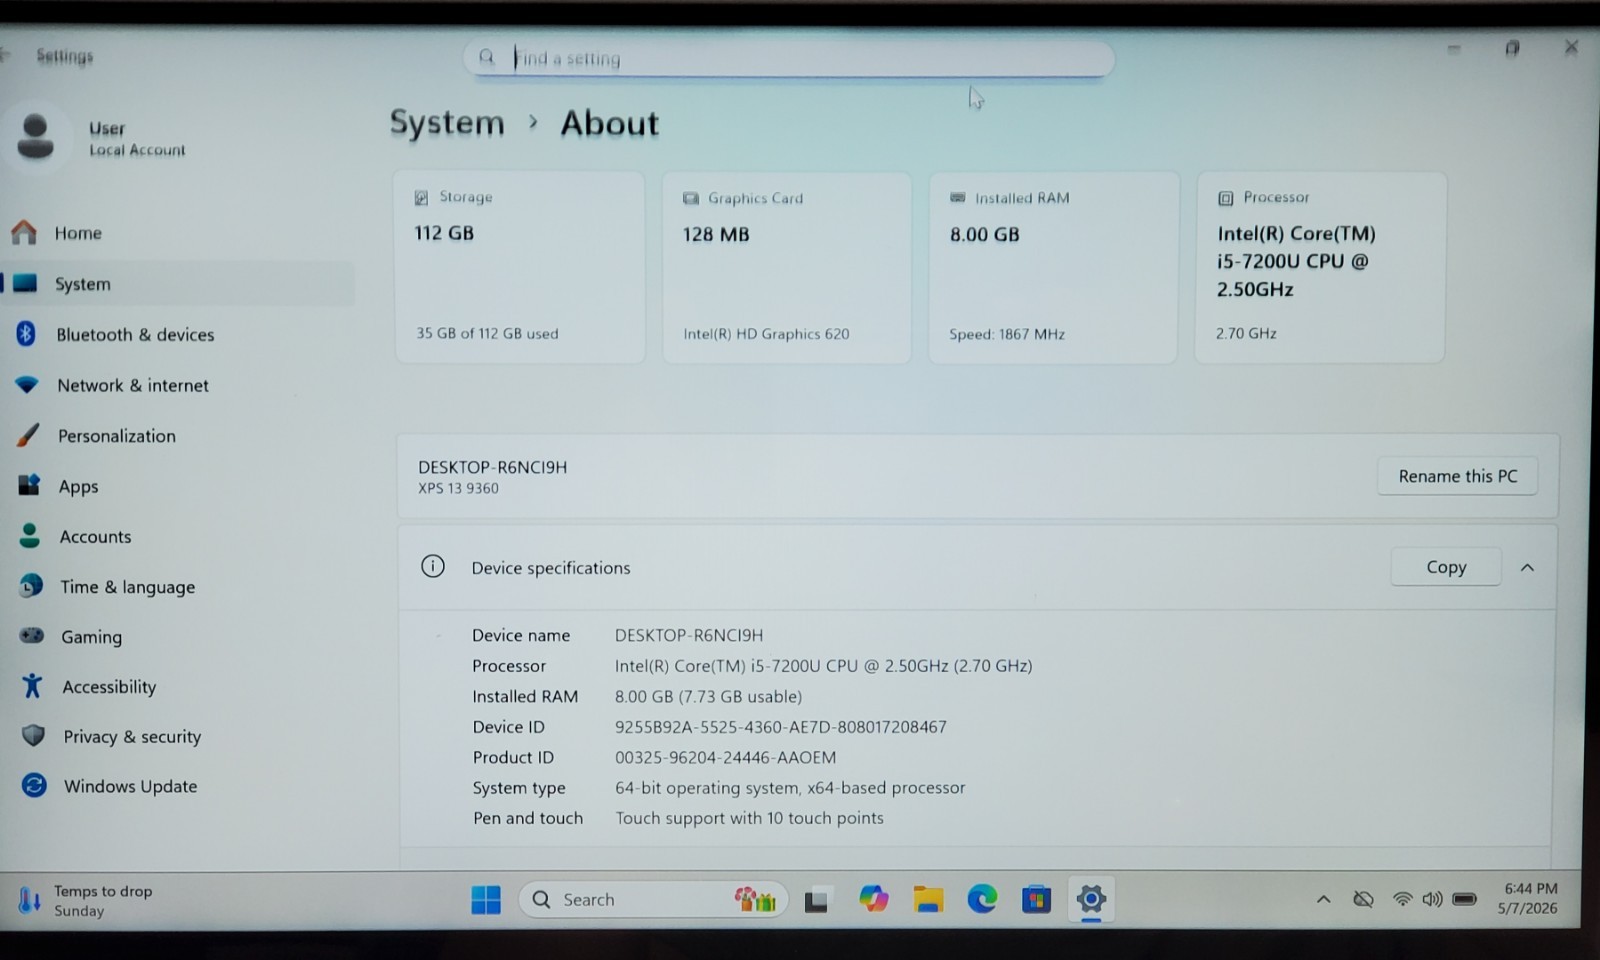
Task: Select the Device ID value text
Action: click(780, 727)
